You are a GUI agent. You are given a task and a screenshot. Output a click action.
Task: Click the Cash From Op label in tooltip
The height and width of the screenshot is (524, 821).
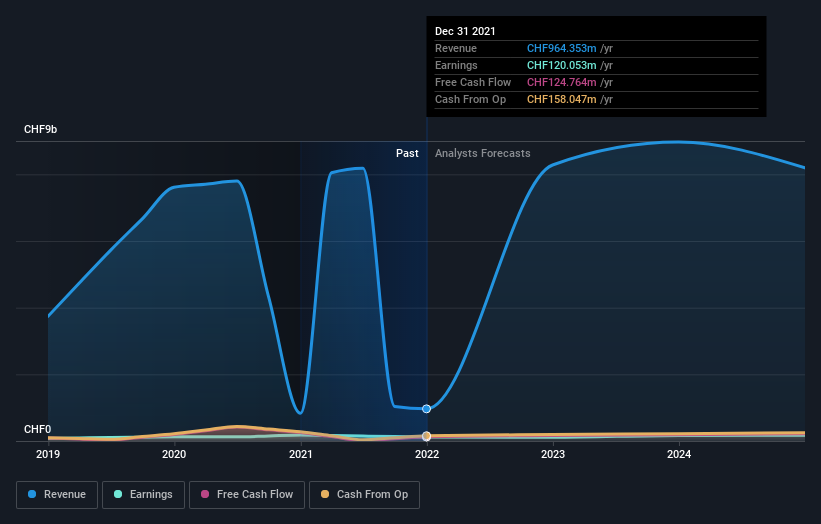(x=470, y=99)
